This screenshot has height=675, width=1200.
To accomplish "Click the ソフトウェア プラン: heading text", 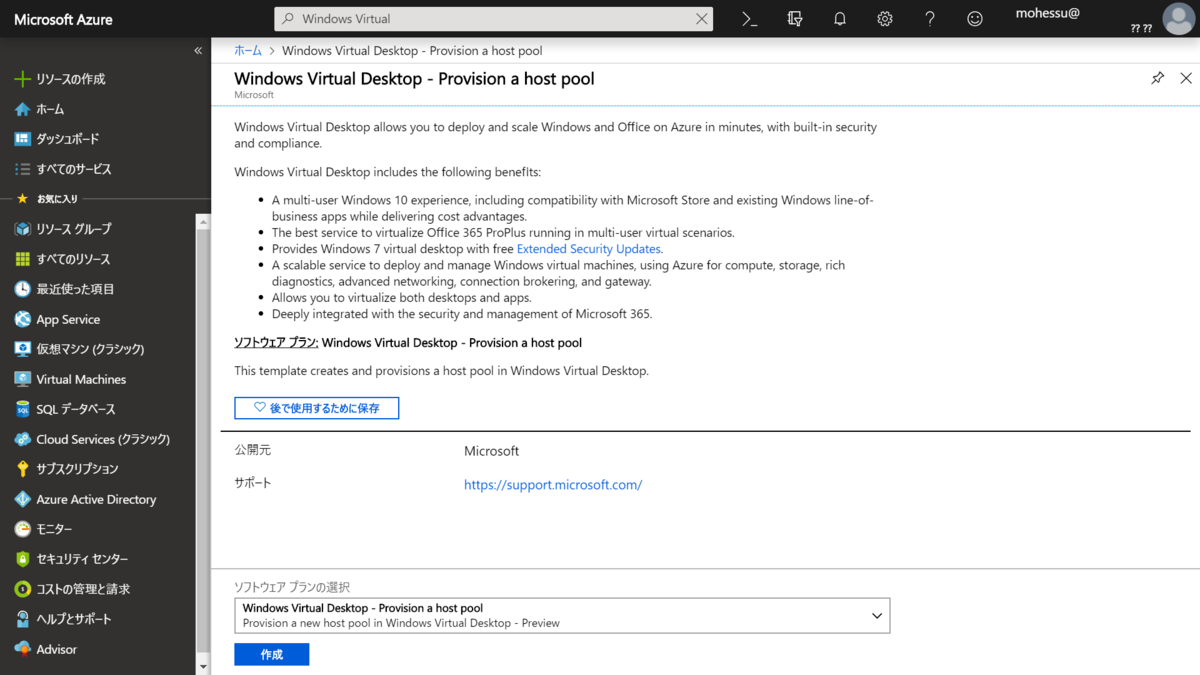I will click(276, 342).
